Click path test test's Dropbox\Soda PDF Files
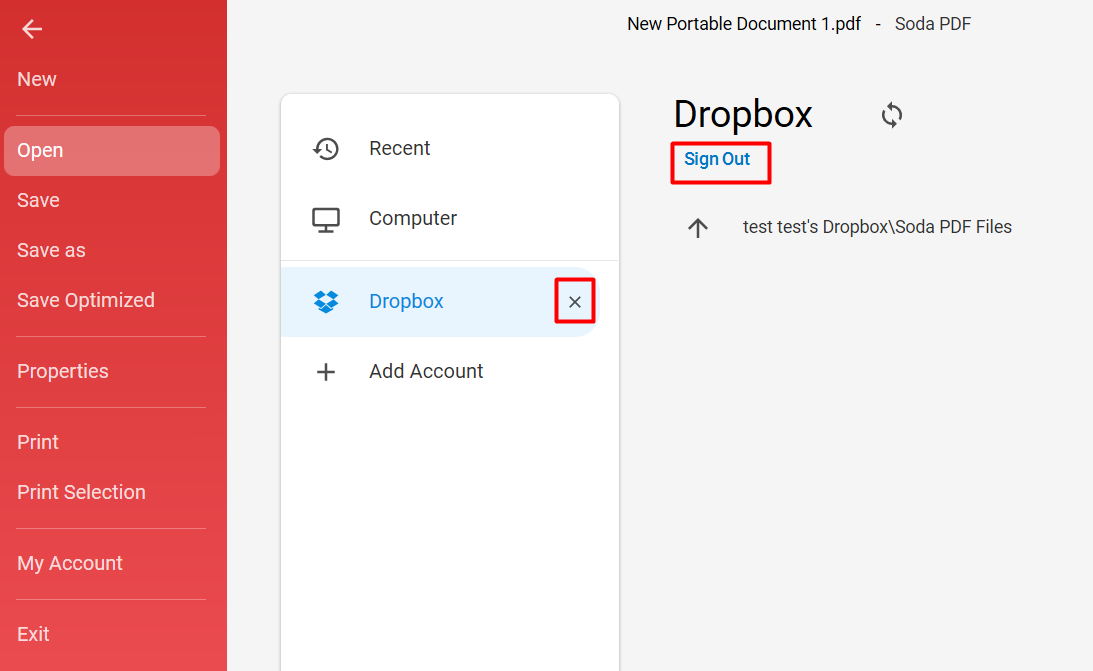The width and height of the screenshot is (1093, 671). pos(877,227)
